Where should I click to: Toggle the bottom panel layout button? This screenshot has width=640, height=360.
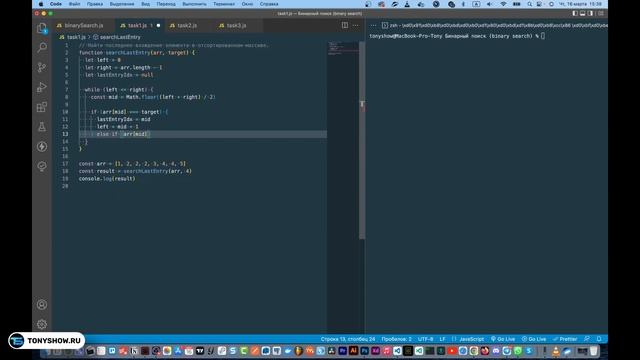(x=582, y=13)
